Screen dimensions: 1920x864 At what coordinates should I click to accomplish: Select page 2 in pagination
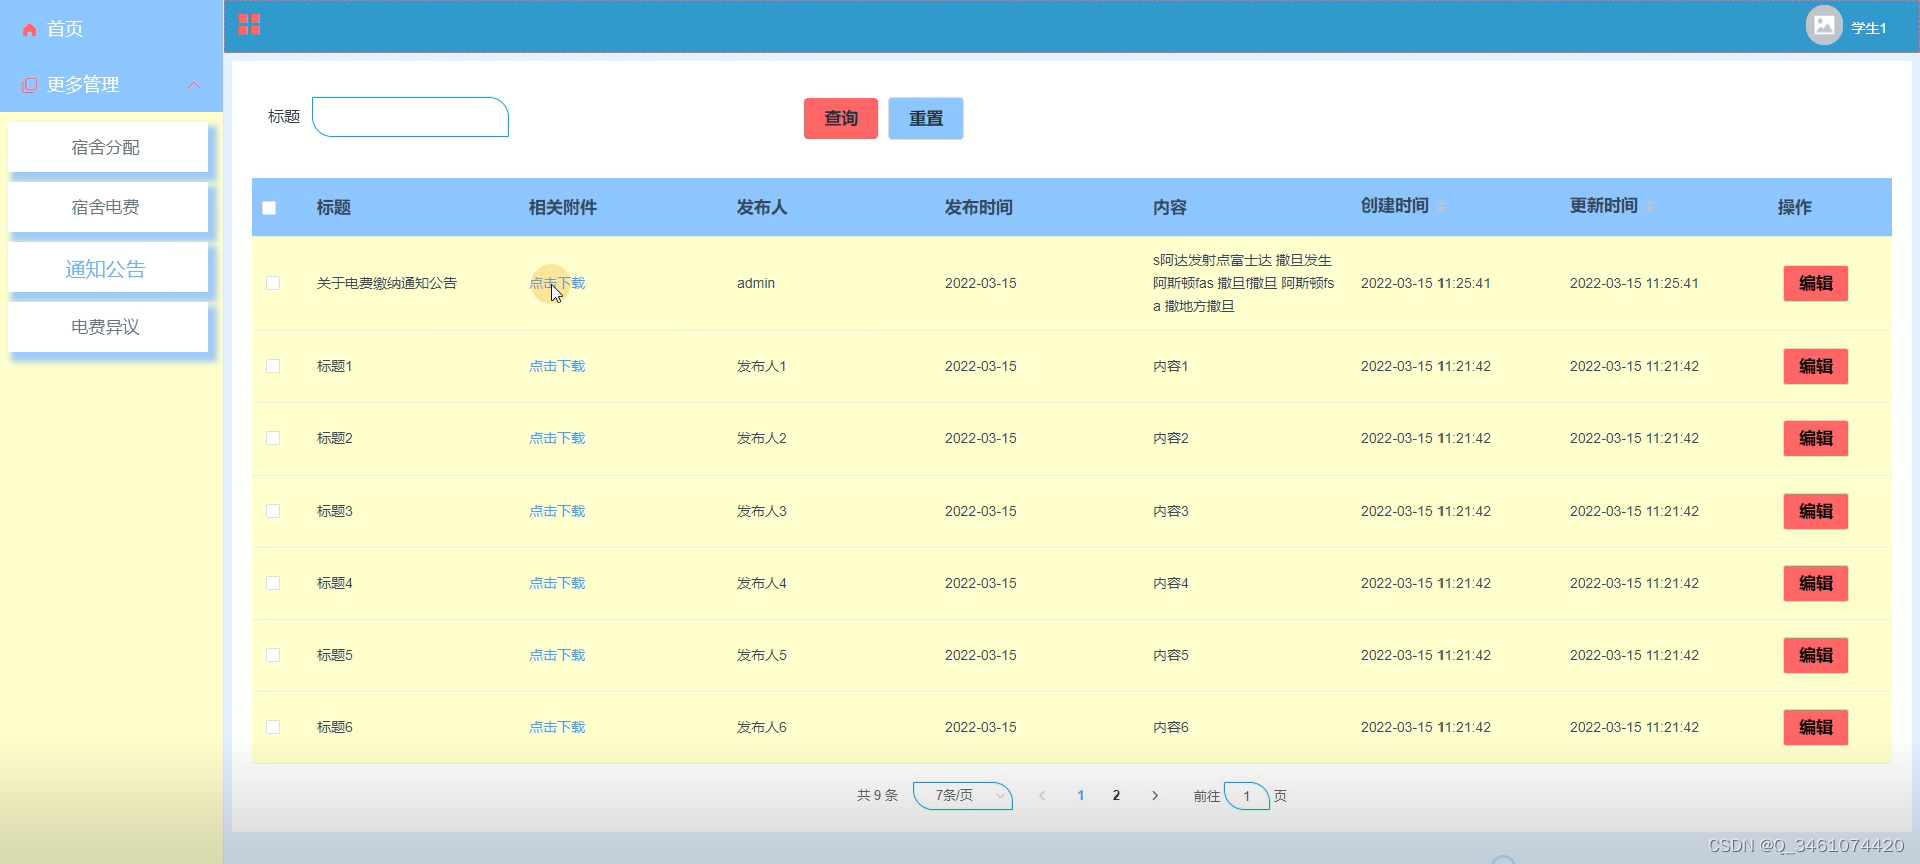coord(1116,796)
